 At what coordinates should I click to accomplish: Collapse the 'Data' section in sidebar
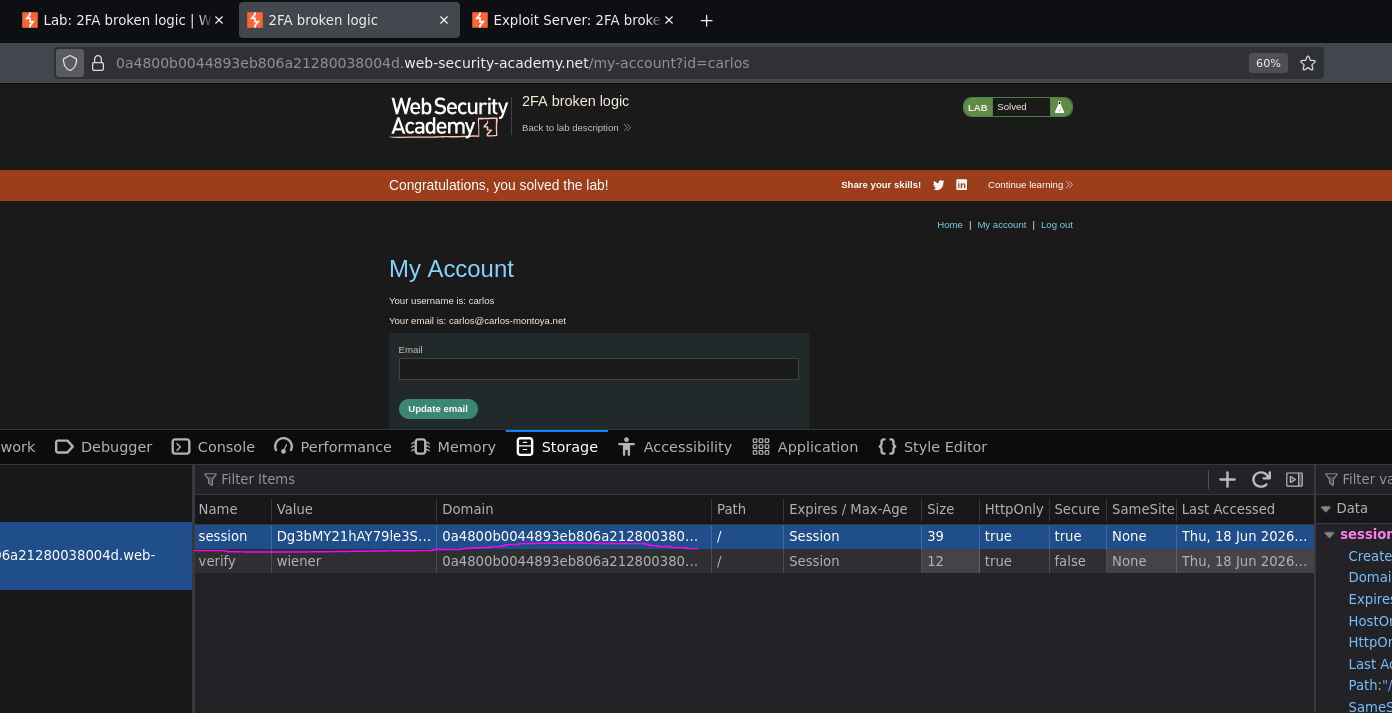(x=1326, y=508)
